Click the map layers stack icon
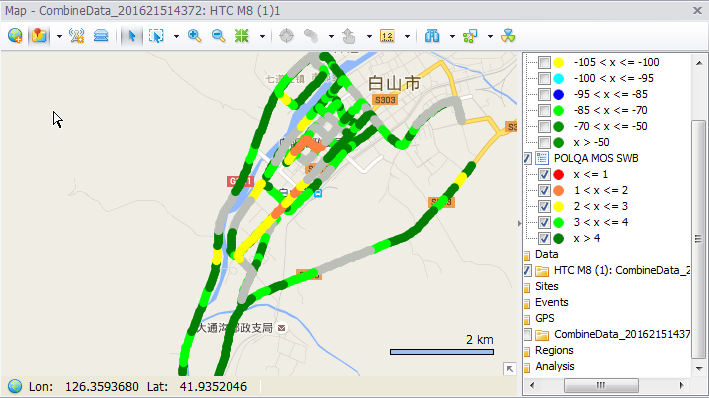709x398 pixels. (101, 36)
